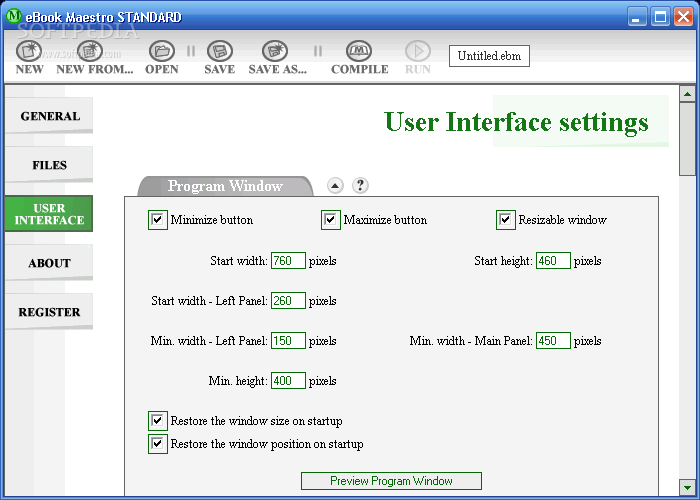This screenshot has width=700, height=500.
Task: Toggle Restore the window size on startup
Action: [158, 421]
